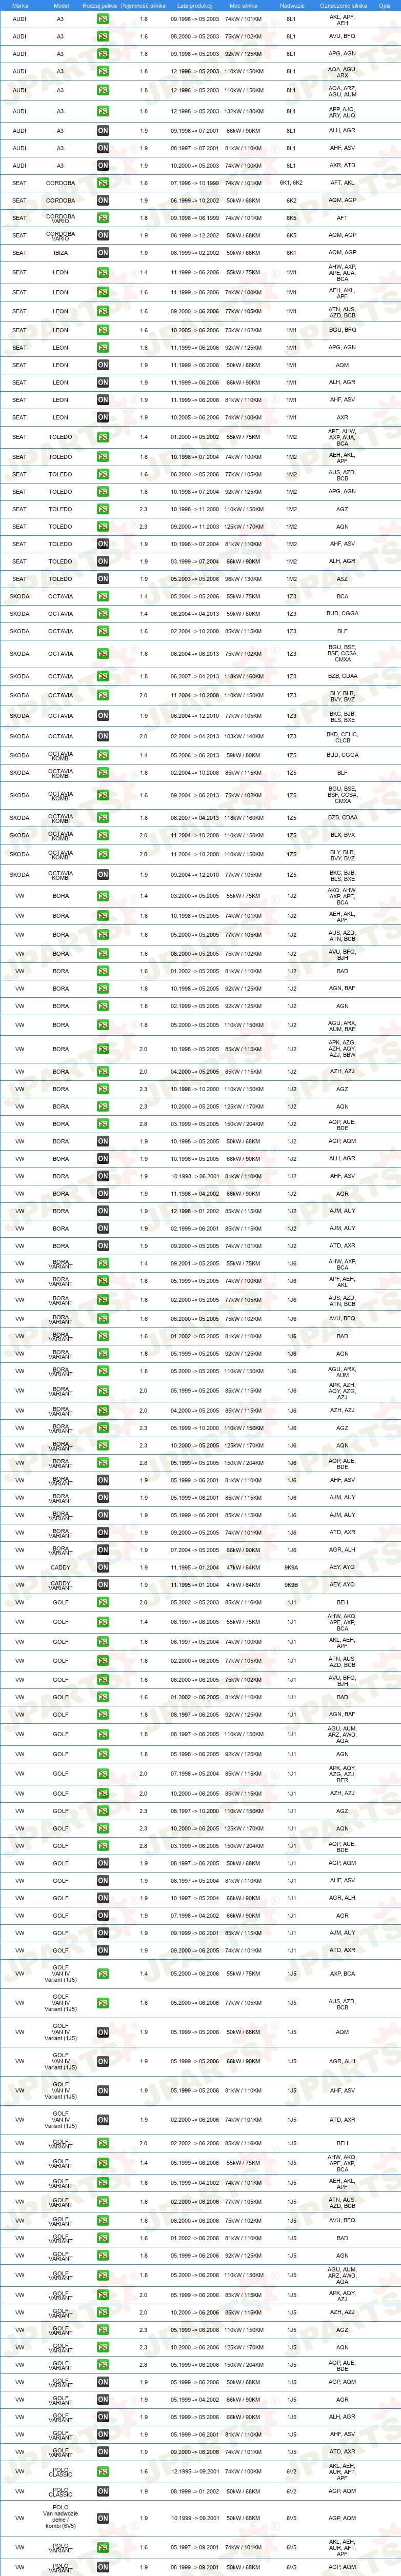This screenshot has width=401, height=2576.
Task: Click the Pojemność silnika column header
Action: pyautogui.click(x=143, y=5)
